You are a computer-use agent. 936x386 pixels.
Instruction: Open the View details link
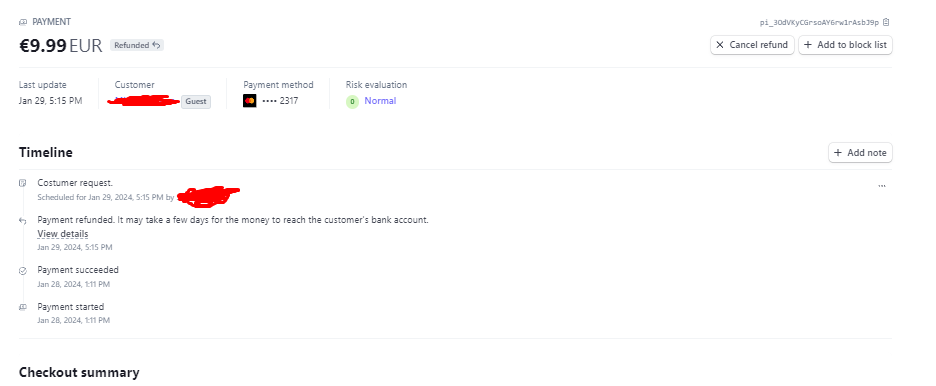63,234
